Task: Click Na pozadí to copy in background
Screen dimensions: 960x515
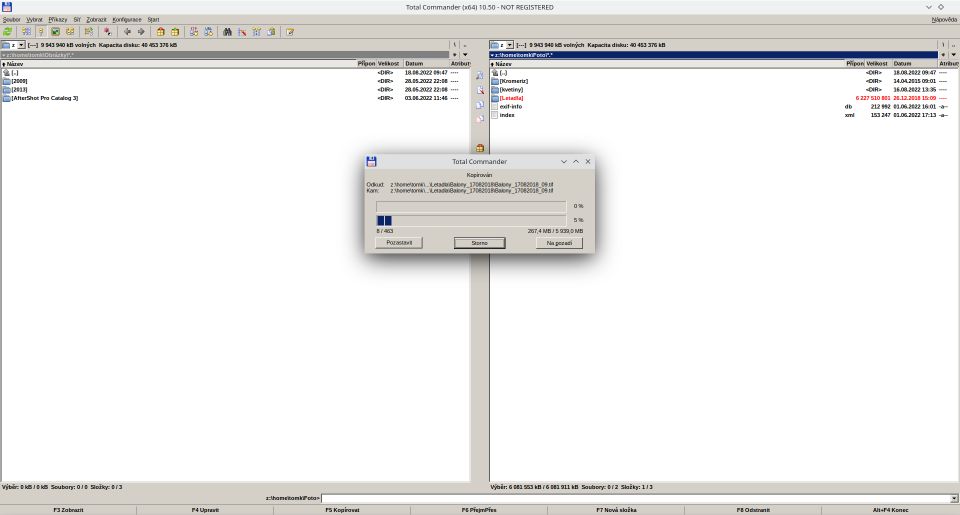Action: [559, 243]
